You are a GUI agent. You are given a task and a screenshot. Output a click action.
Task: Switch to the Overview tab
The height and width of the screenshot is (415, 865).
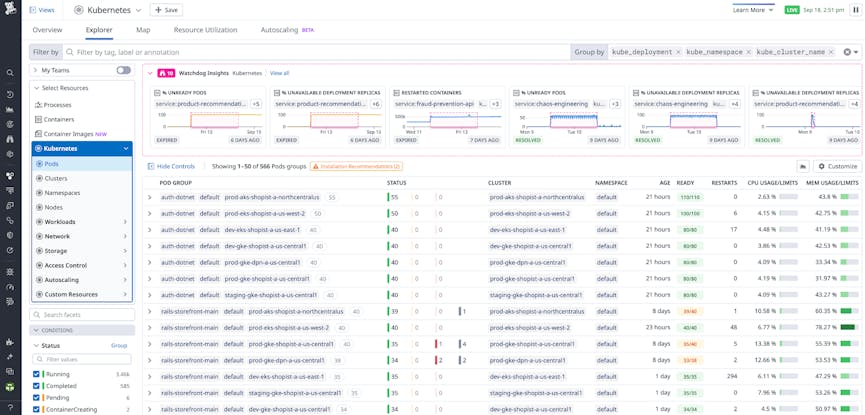pyautogui.click(x=47, y=30)
